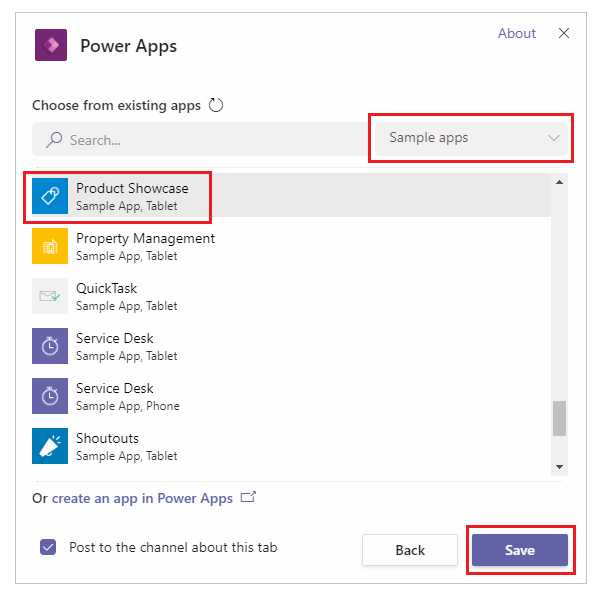
Task: Click the external link icon beside create an app
Action: pyautogui.click(x=248, y=497)
